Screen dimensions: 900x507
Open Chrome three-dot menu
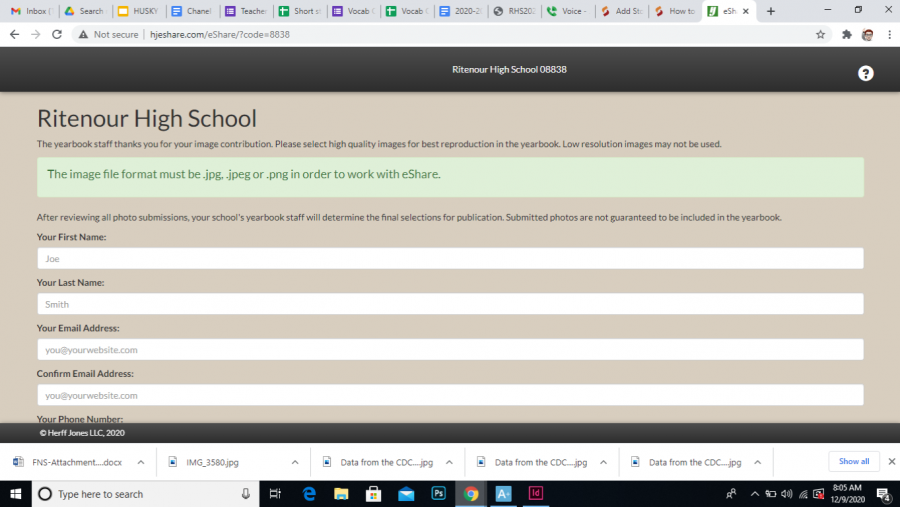click(x=889, y=34)
